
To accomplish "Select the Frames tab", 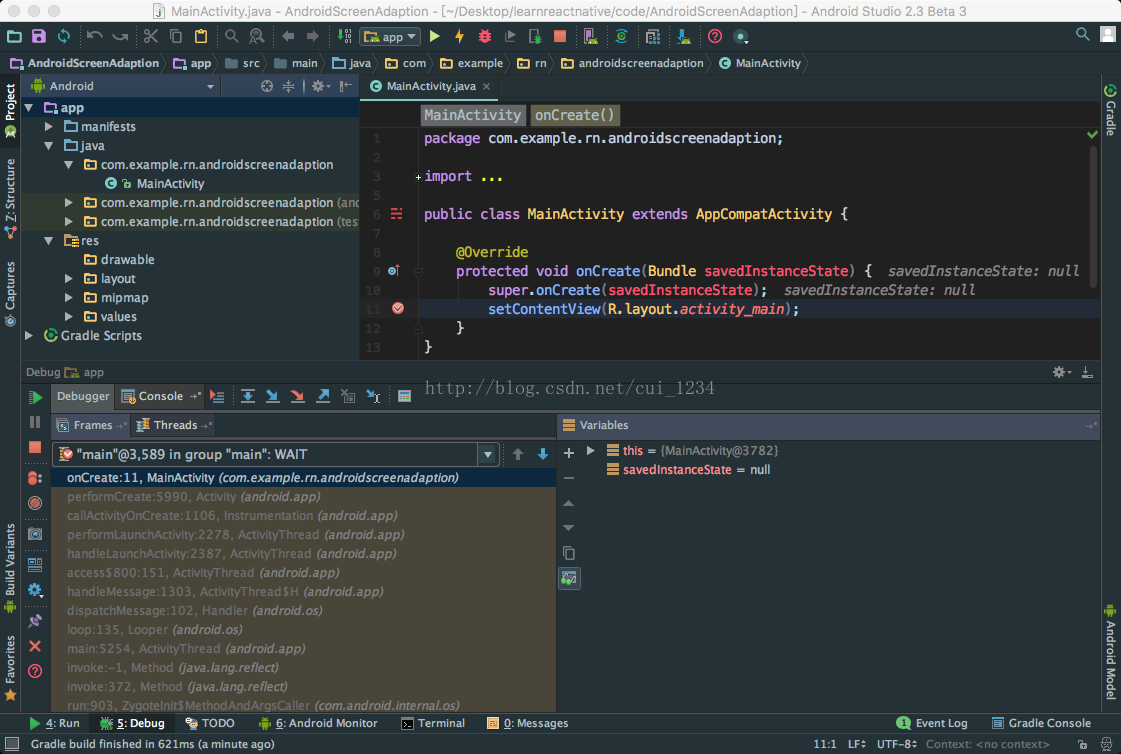I will [x=92, y=425].
